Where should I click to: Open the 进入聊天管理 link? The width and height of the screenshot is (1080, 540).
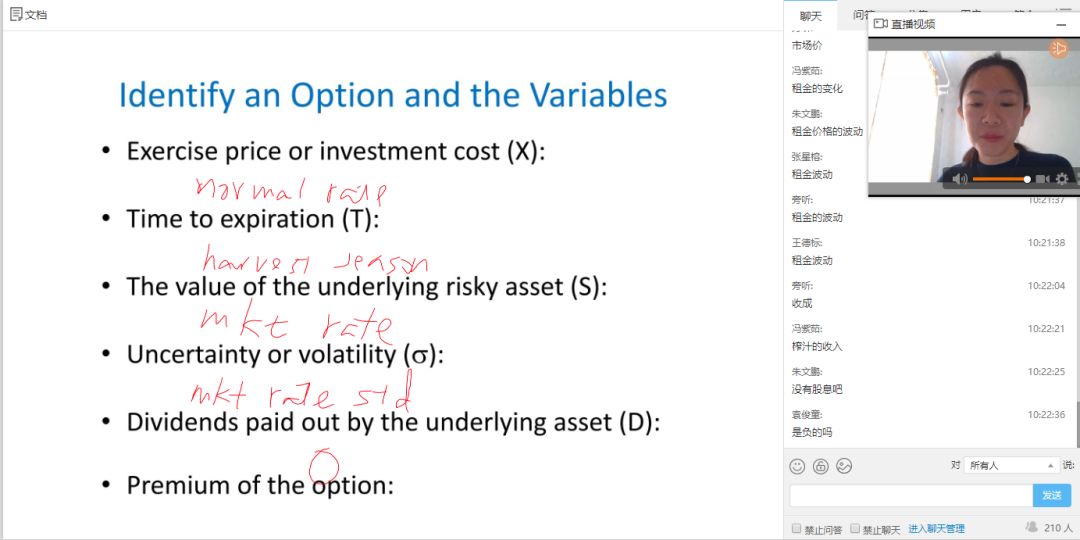click(936, 528)
